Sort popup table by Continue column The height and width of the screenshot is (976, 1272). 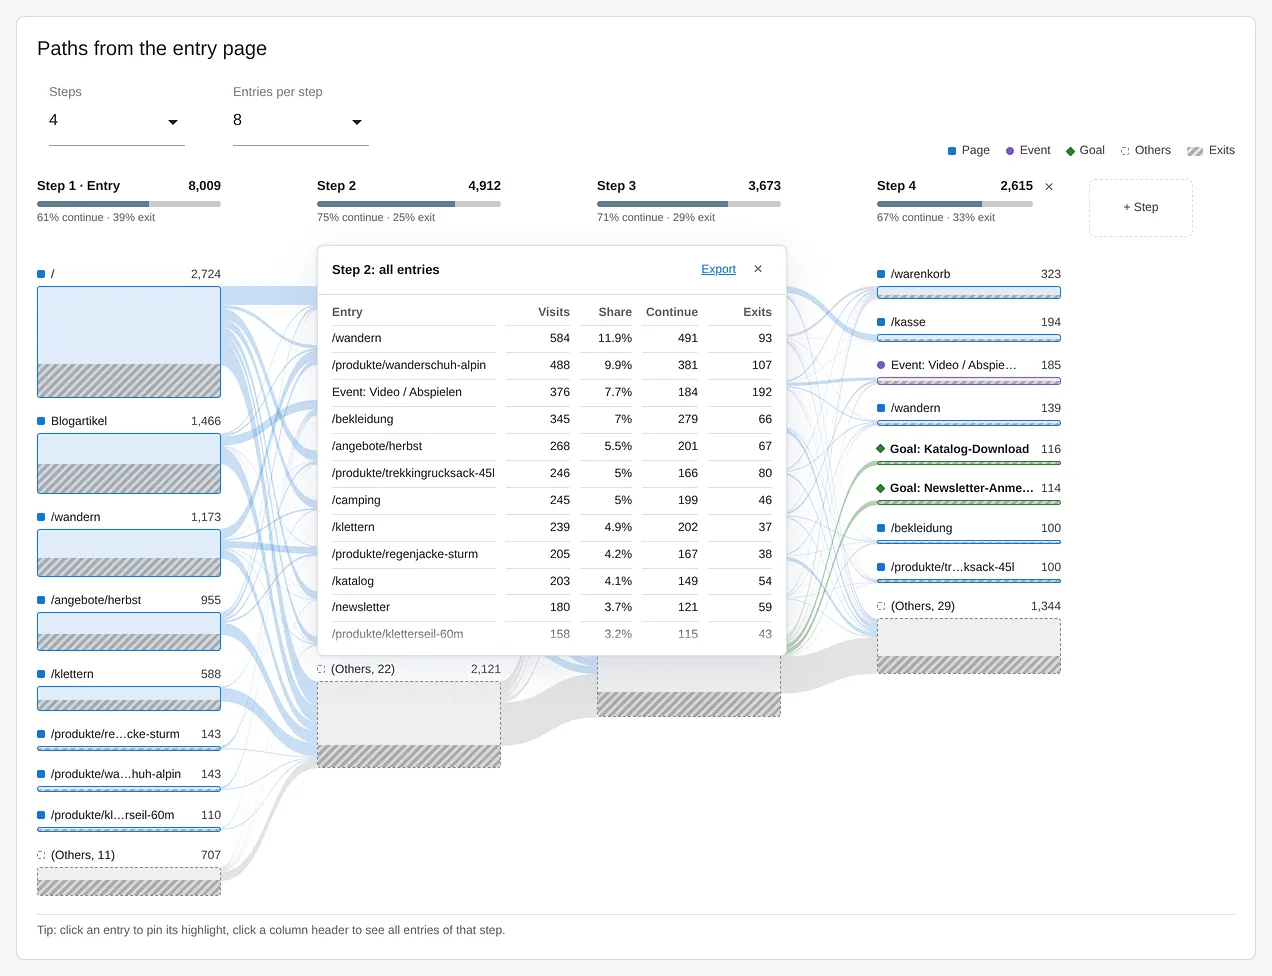(671, 312)
